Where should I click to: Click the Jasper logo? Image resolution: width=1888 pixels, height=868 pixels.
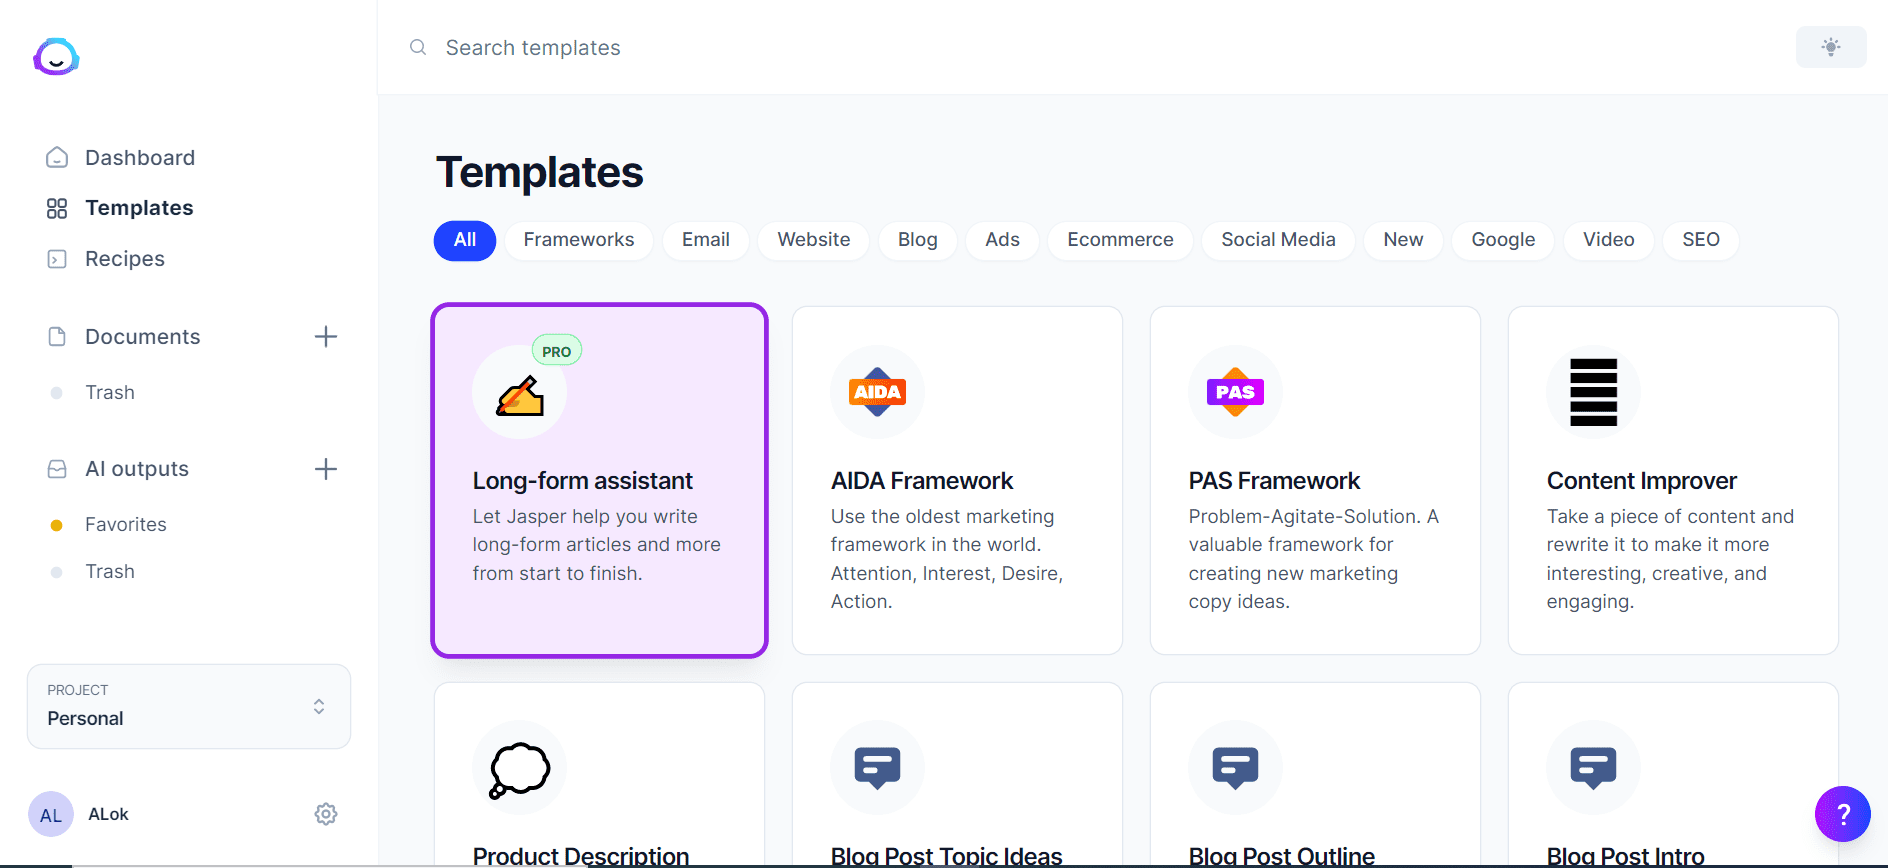56,57
